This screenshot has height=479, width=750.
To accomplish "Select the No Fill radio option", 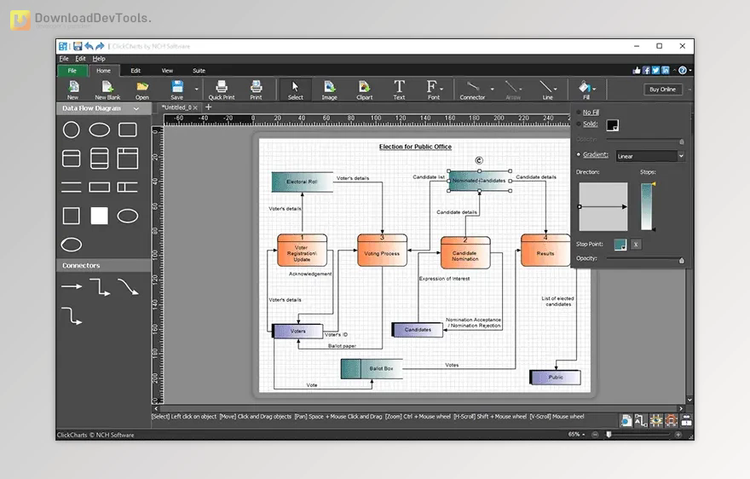I will tap(579, 112).
